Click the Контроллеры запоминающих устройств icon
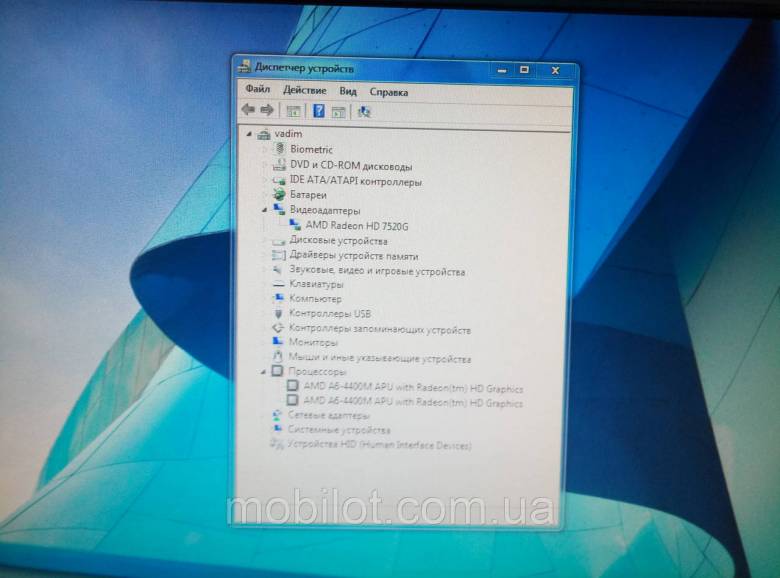This screenshot has height=578, width=780. [x=278, y=328]
